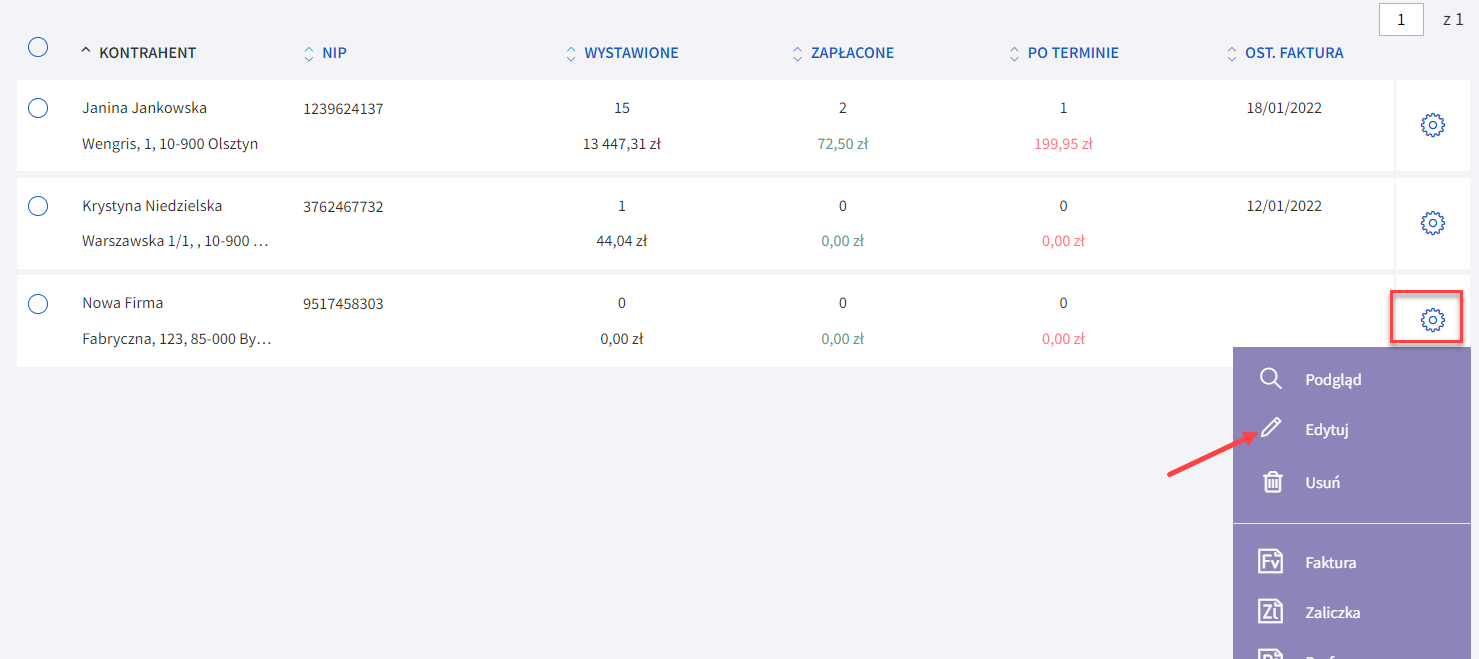Select the Nowa Firma row checkbox

[x=38, y=304]
